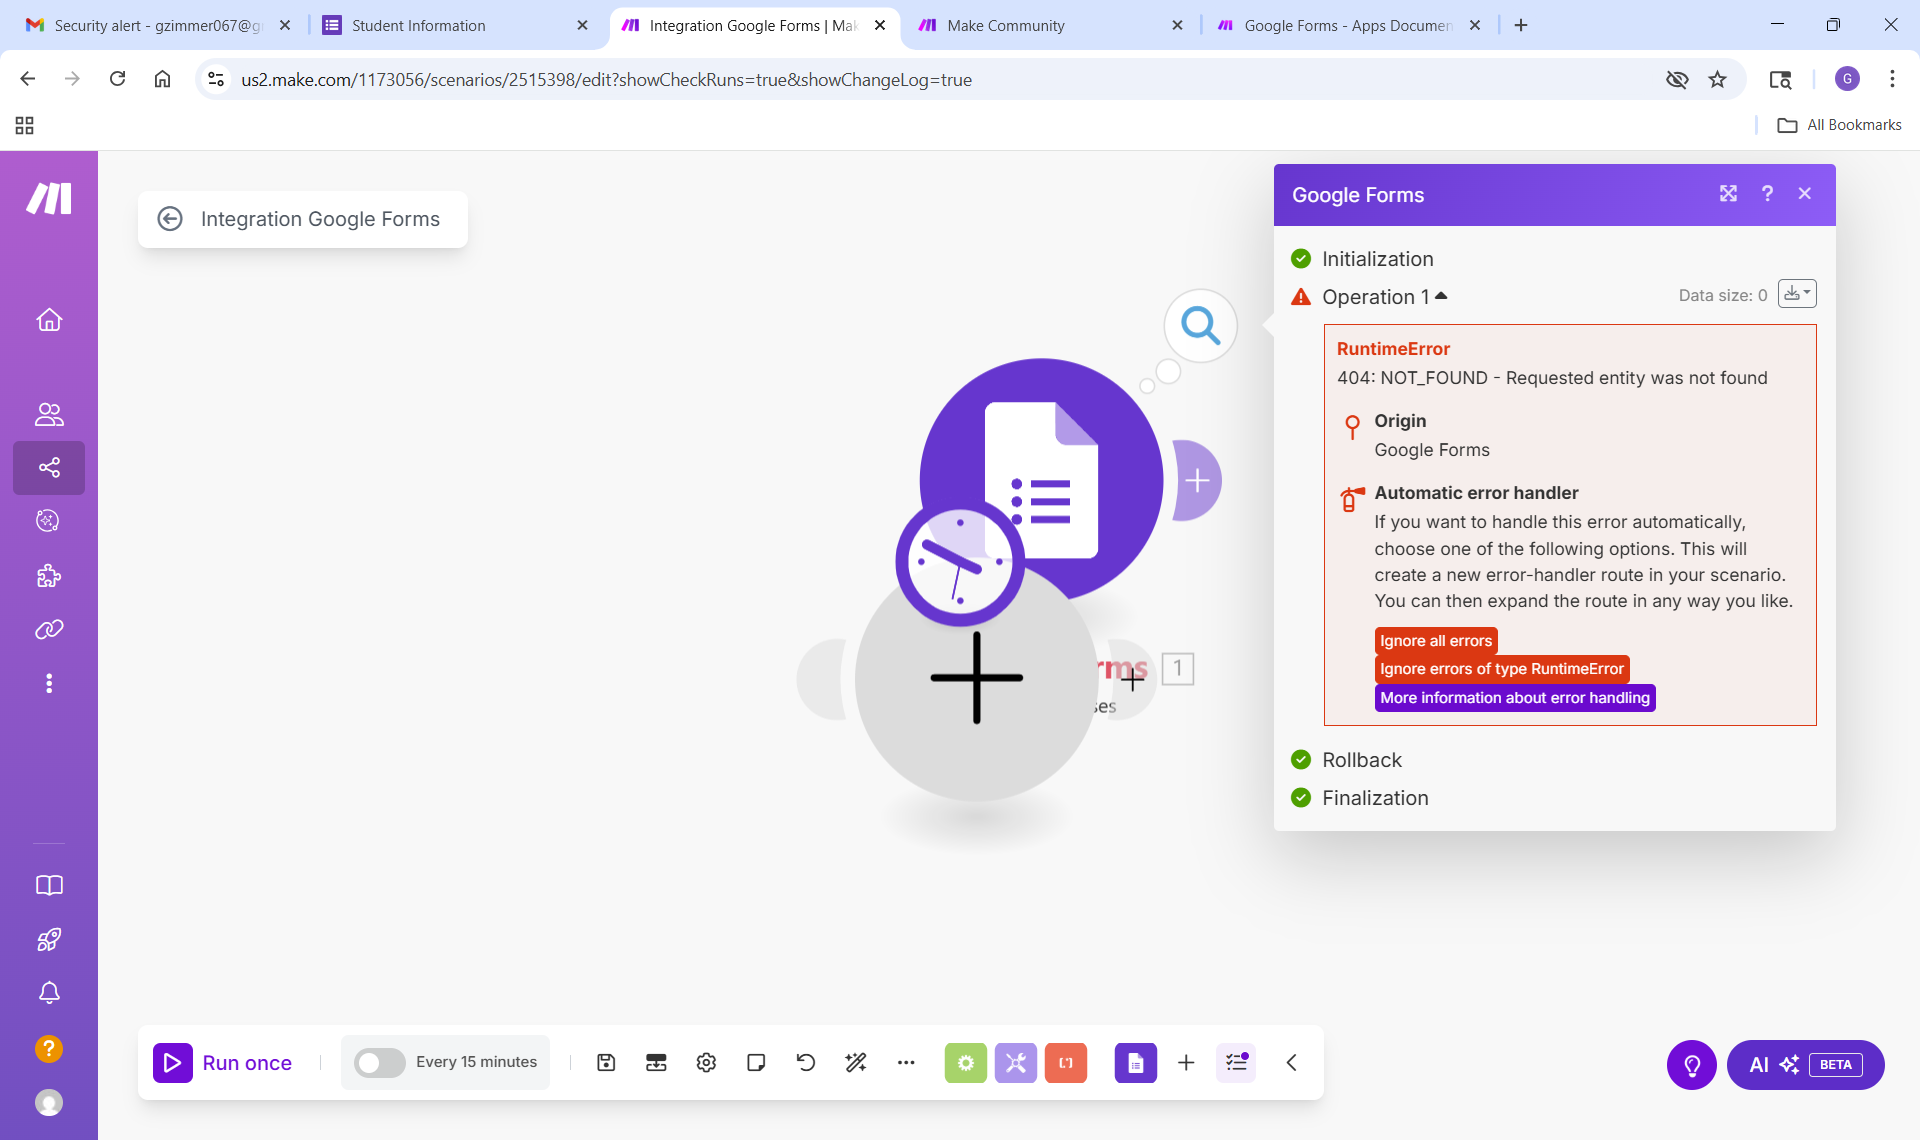
Task: Open the toolbar three-dot more options
Action: click(x=906, y=1062)
